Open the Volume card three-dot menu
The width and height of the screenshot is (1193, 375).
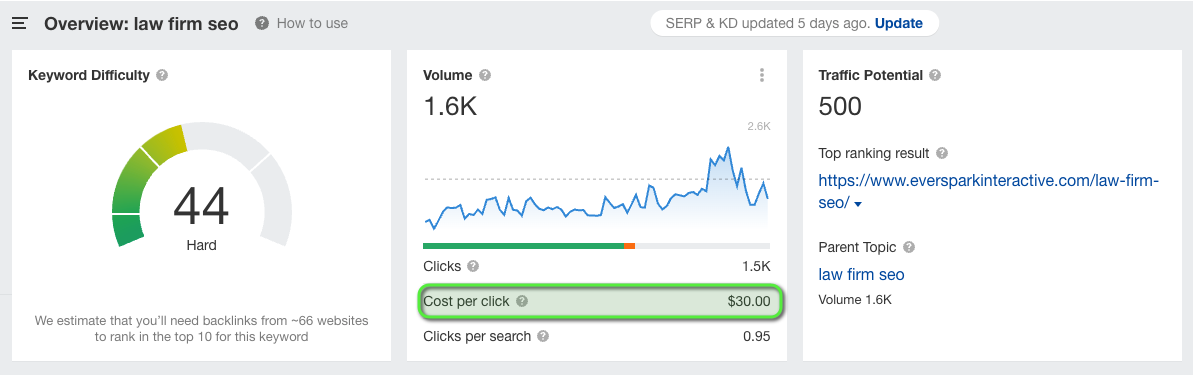pos(762,75)
